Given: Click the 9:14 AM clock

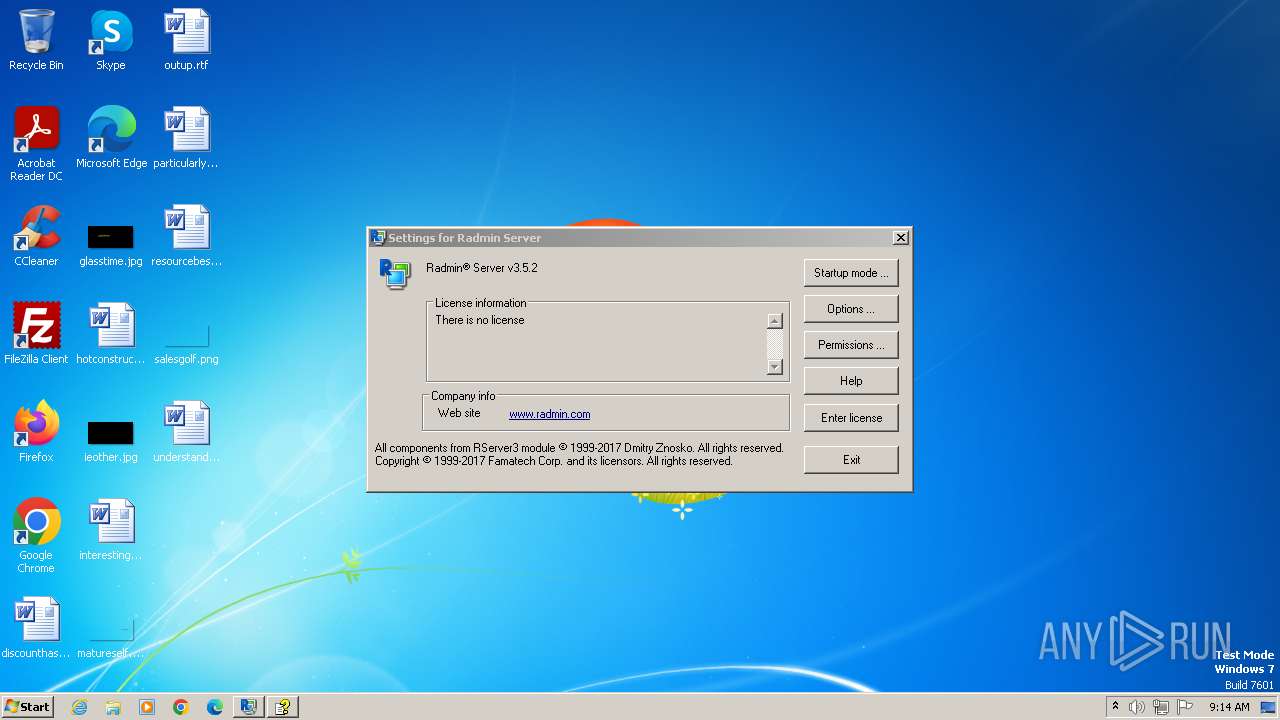Looking at the screenshot, I should pyautogui.click(x=1229, y=707).
